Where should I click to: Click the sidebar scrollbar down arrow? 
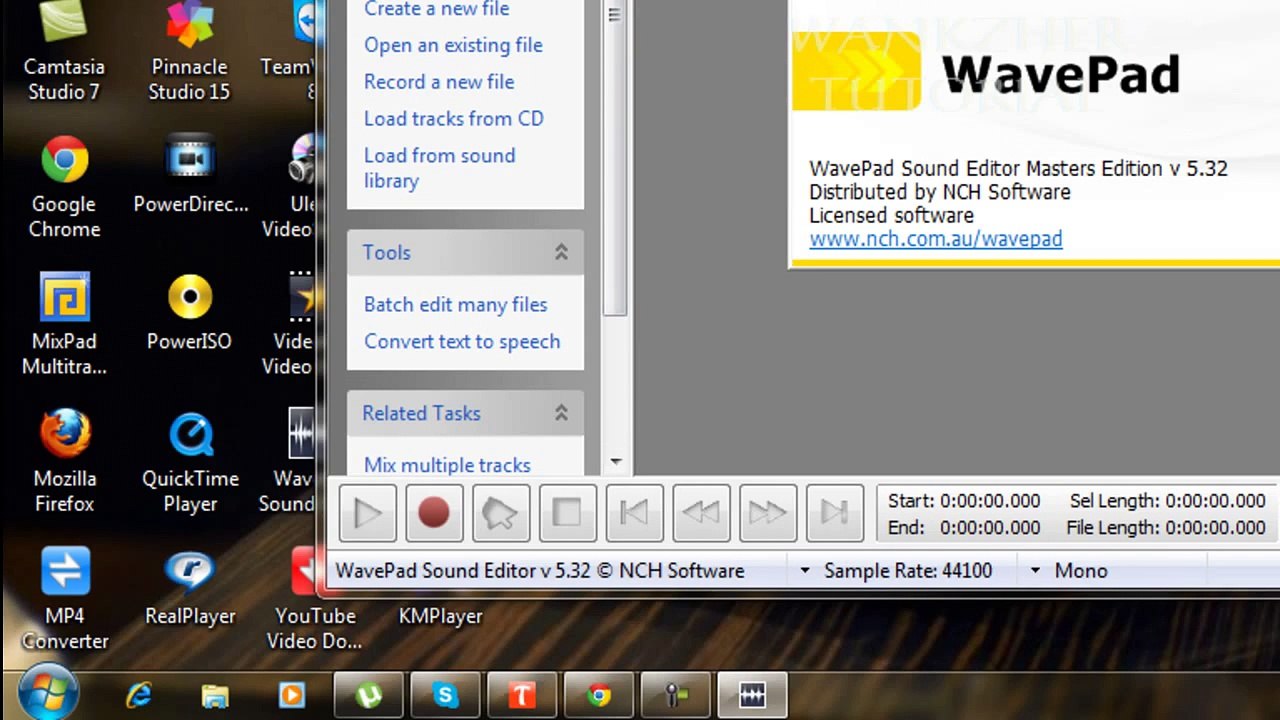[x=615, y=462]
